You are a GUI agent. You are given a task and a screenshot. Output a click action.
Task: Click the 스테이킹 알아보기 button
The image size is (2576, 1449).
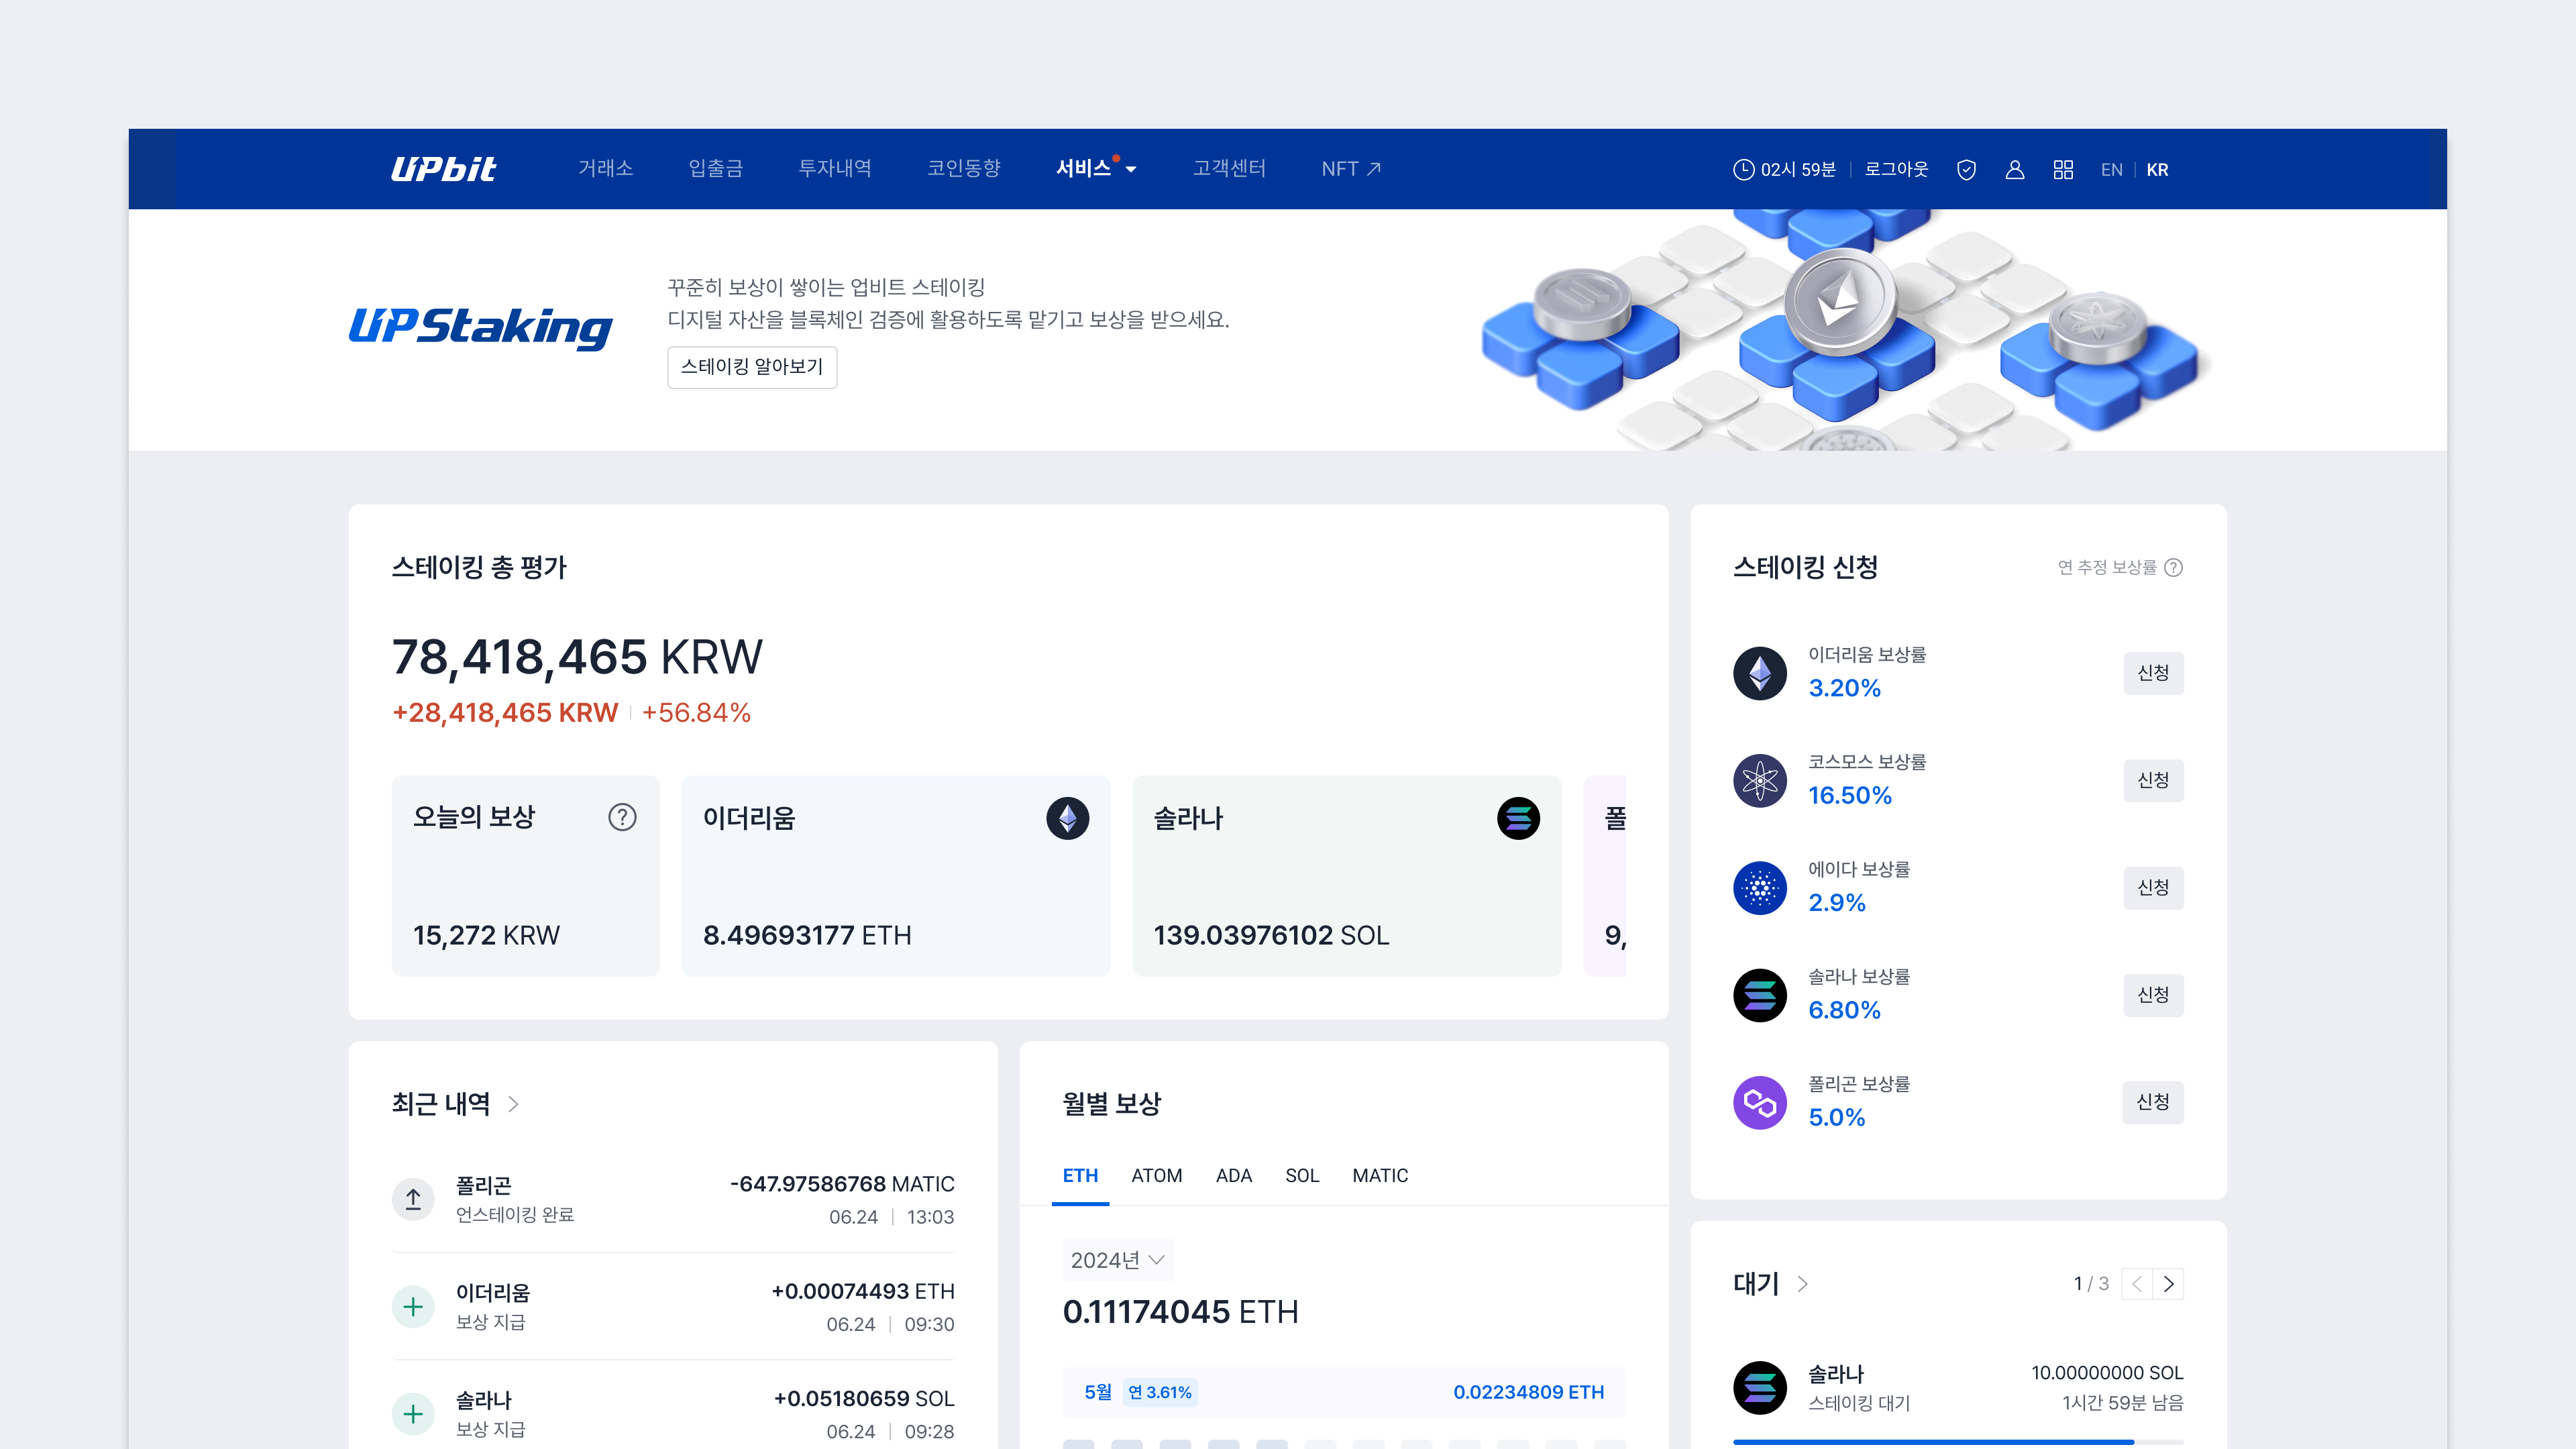(752, 367)
